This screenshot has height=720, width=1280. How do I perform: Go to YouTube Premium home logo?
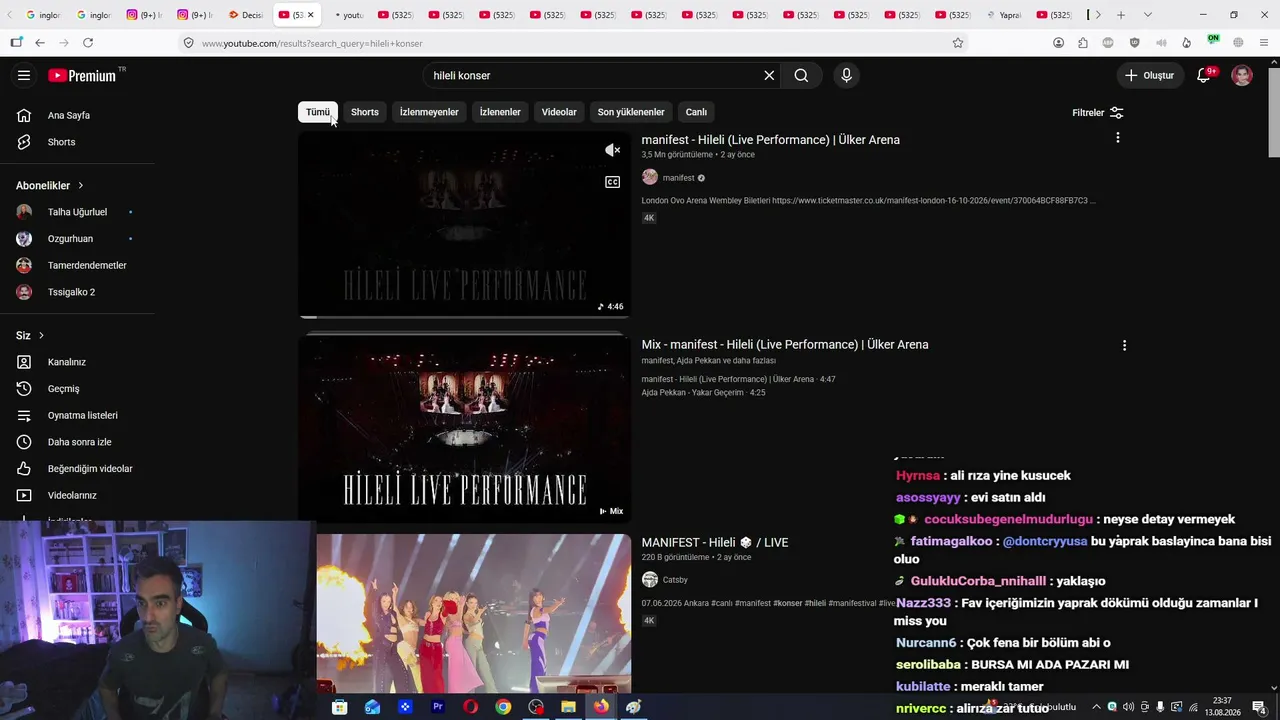pyautogui.click(x=82, y=75)
